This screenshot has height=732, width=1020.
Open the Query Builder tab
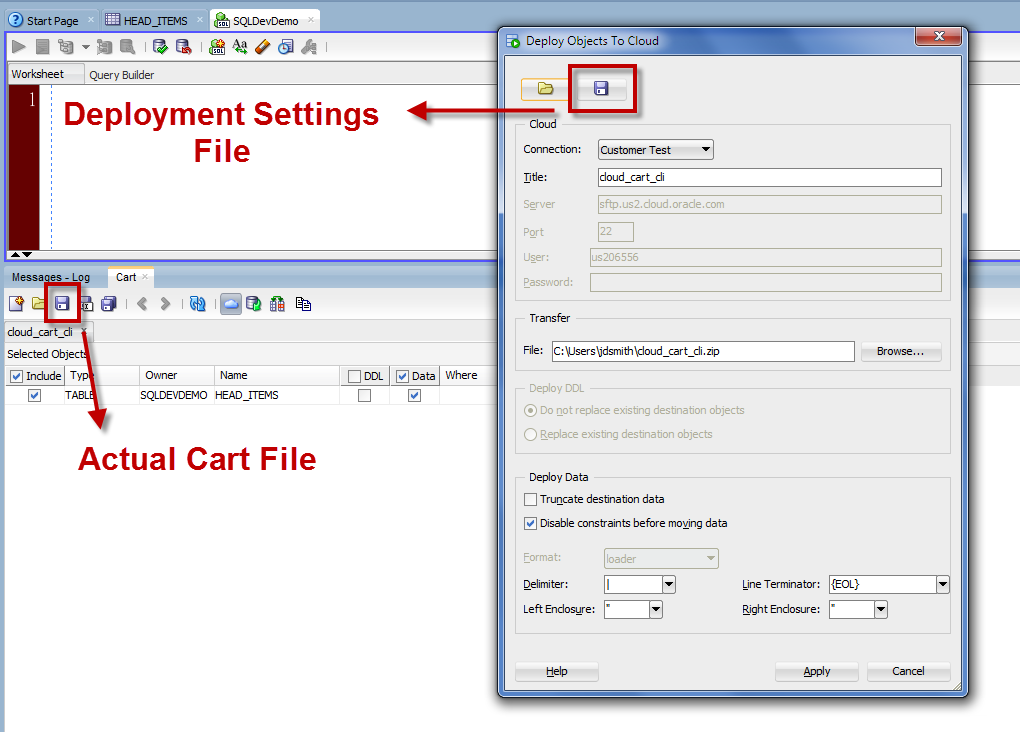(122, 75)
